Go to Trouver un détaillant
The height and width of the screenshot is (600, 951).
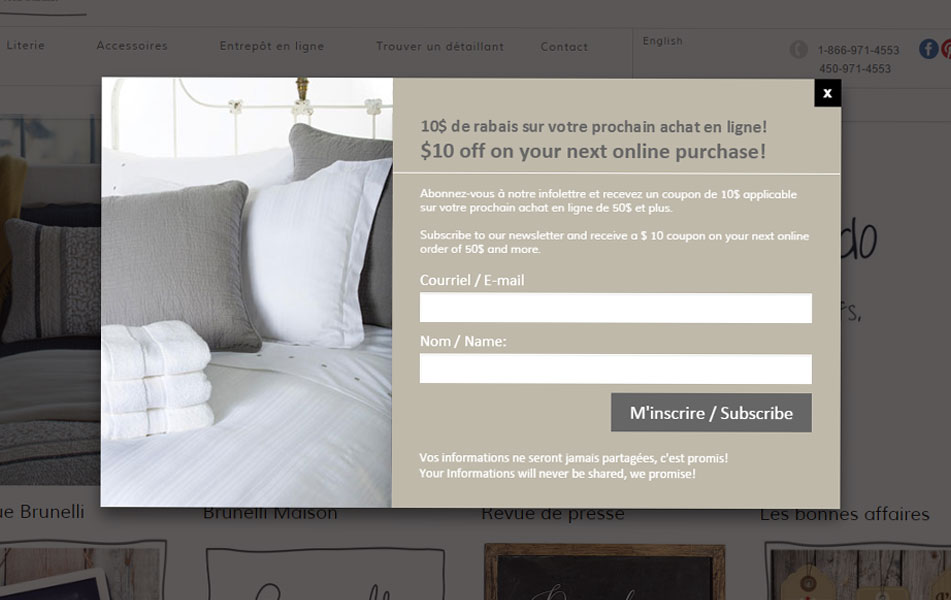440,47
